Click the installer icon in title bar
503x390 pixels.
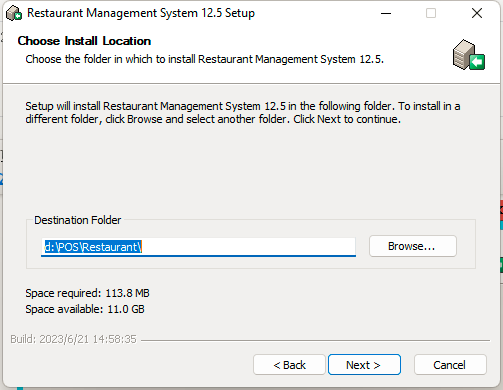coord(14,13)
